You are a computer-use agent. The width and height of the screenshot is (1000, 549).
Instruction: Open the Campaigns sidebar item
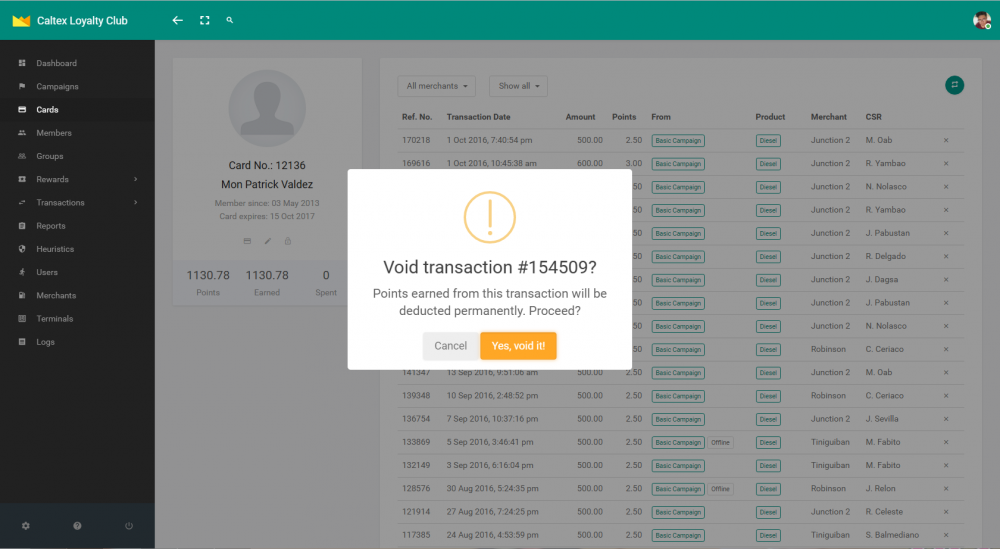click(57, 87)
